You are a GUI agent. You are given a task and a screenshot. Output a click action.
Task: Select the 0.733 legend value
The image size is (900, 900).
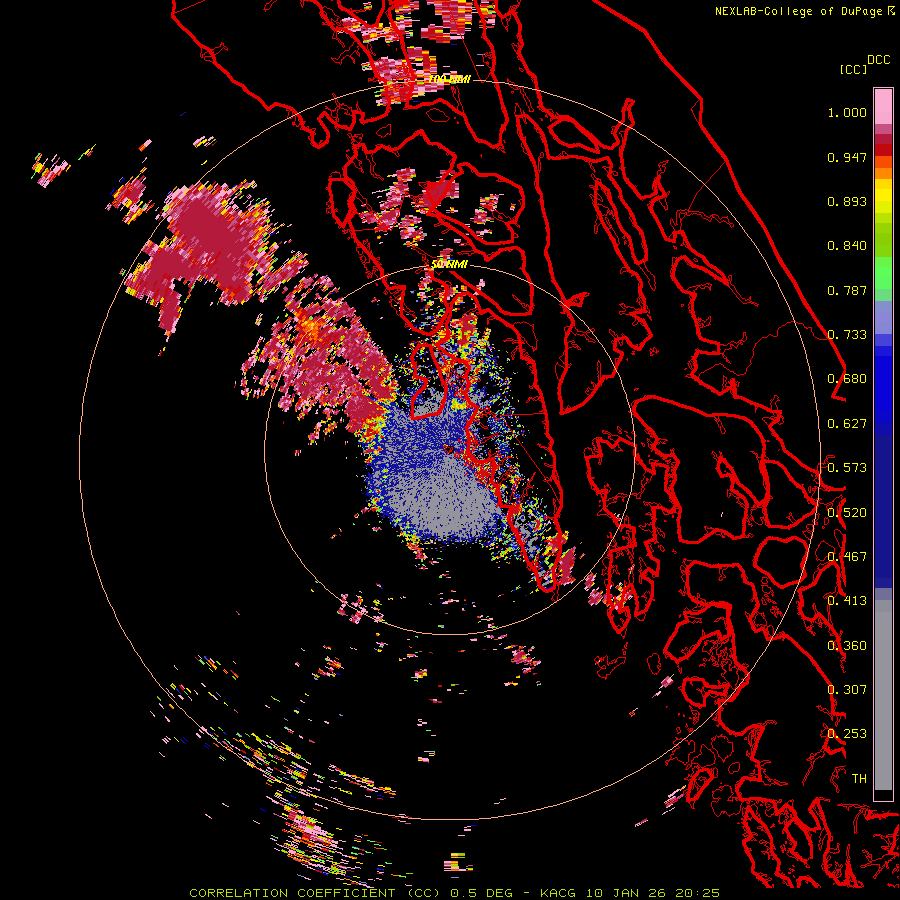click(x=847, y=335)
